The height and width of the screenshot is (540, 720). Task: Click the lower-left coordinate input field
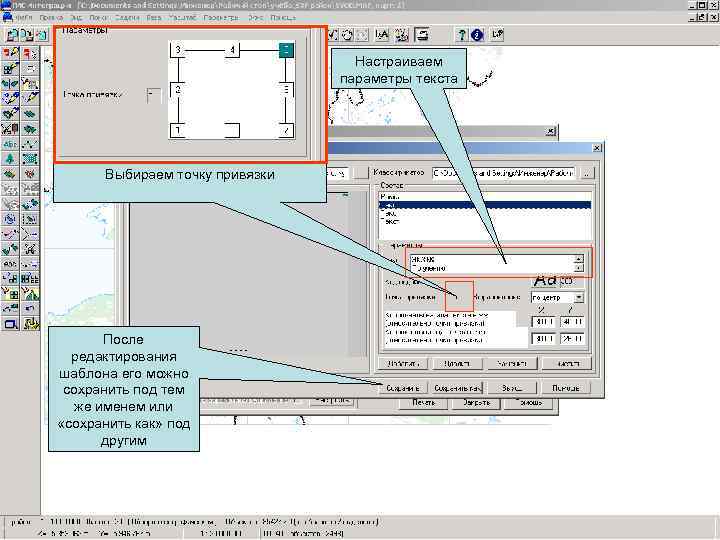544,339
